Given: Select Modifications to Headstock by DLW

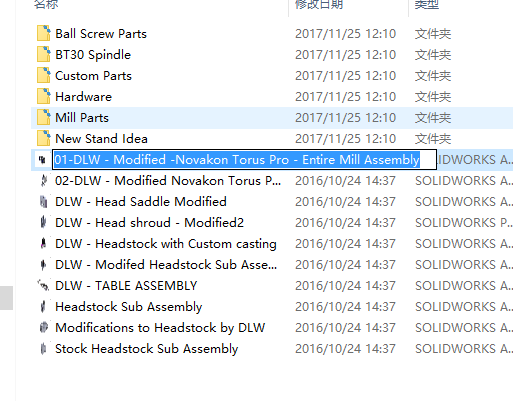Looking at the screenshot, I should [x=160, y=328].
